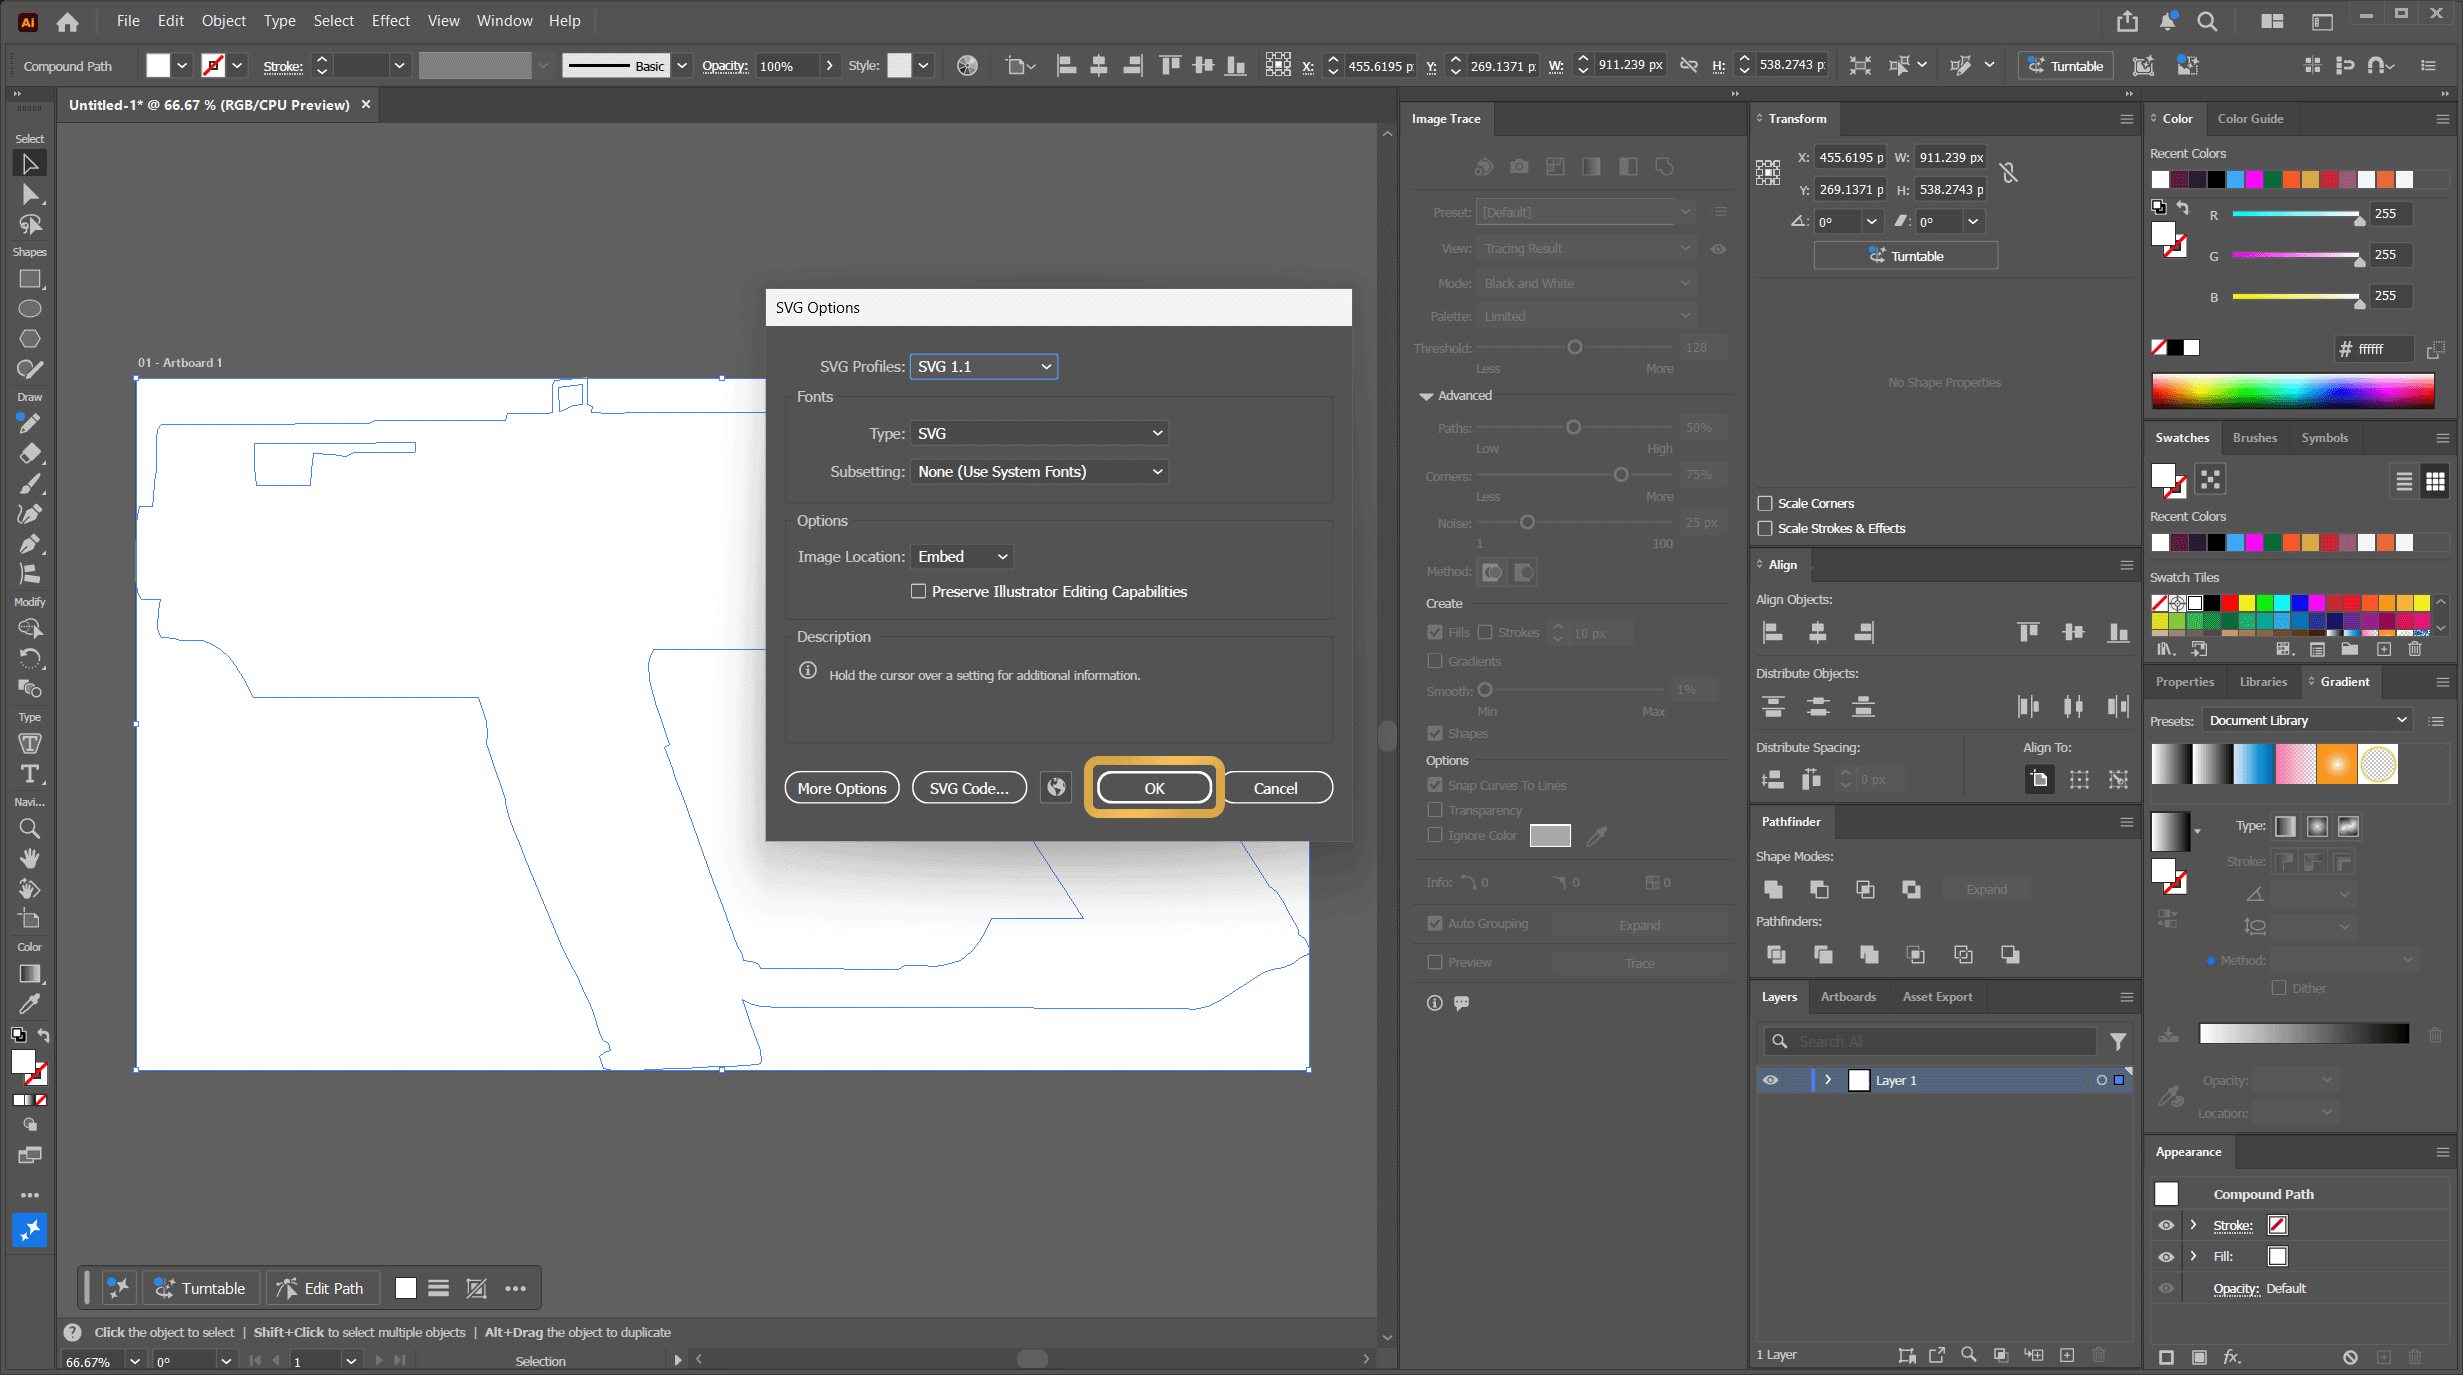Click Cancel in SVG Options
Screen dimensions: 2463x1375
tap(1276, 788)
